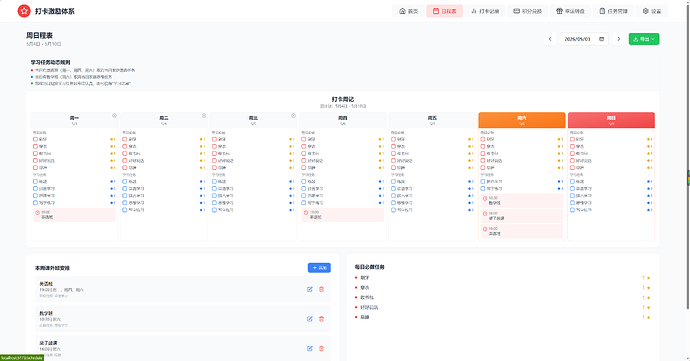The width and height of the screenshot is (690, 361).
Task: Tick 周一's last blue study-task checkbox
Action: click(35, 203)
